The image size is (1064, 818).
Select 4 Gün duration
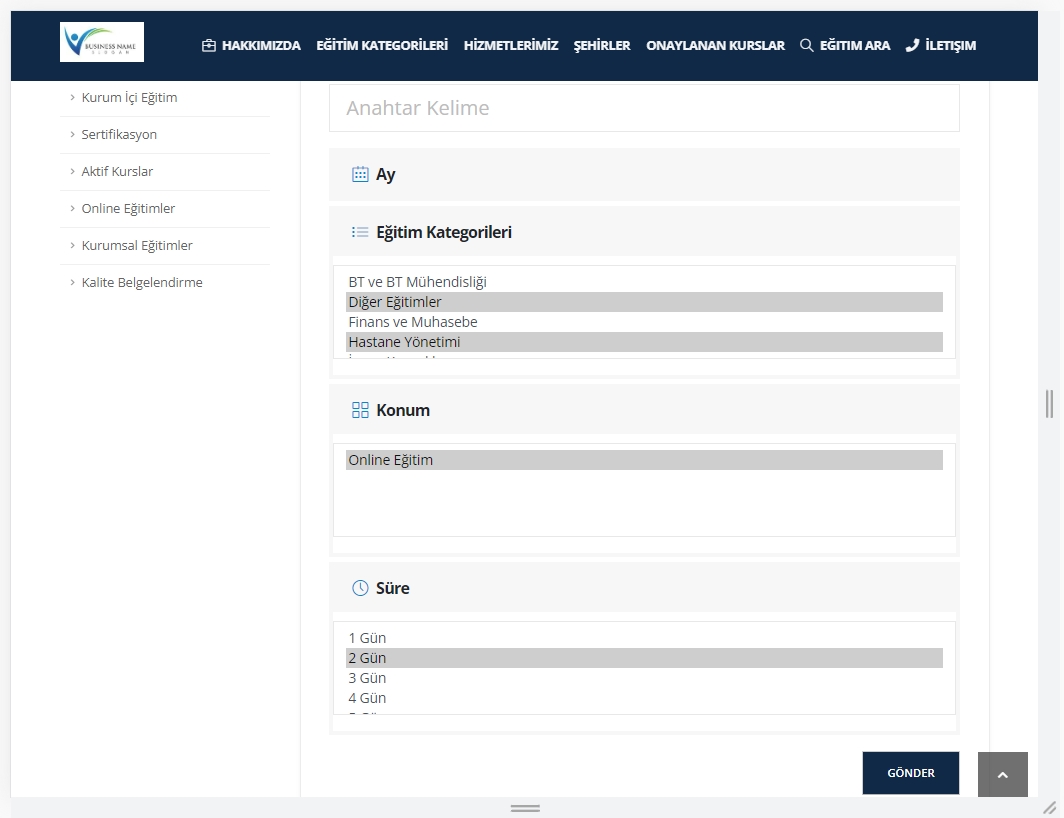(644, 698)
